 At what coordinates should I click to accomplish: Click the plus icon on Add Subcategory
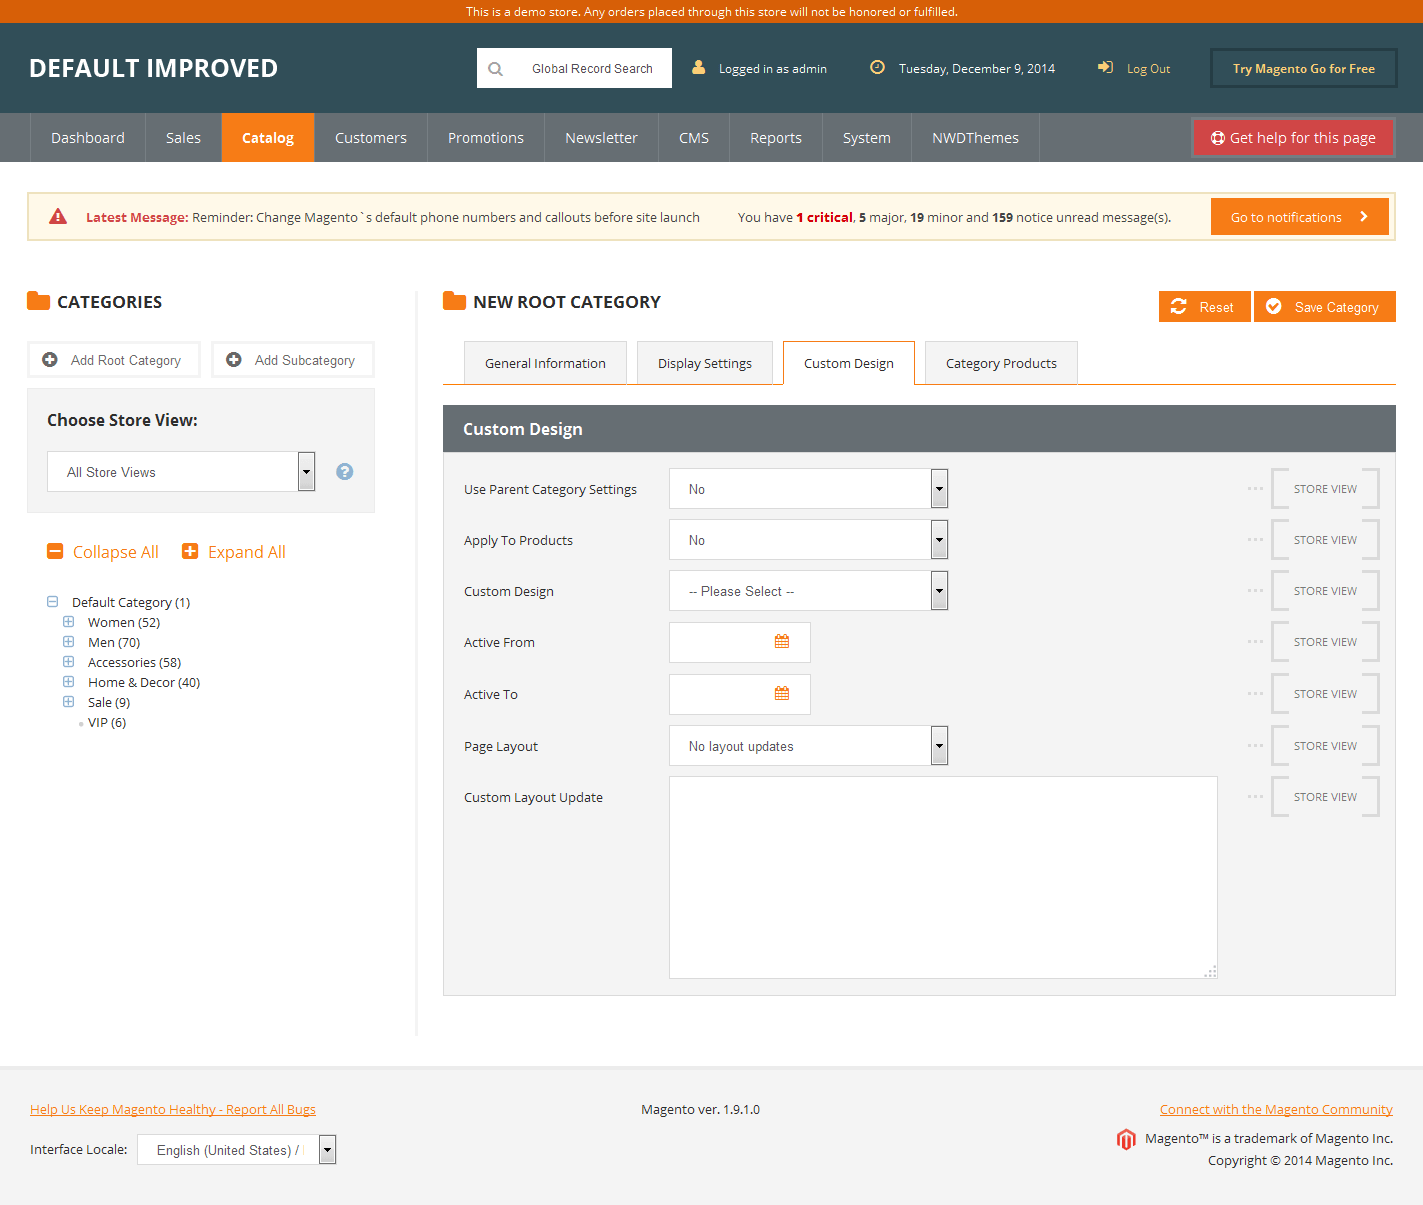click(234, 359)
